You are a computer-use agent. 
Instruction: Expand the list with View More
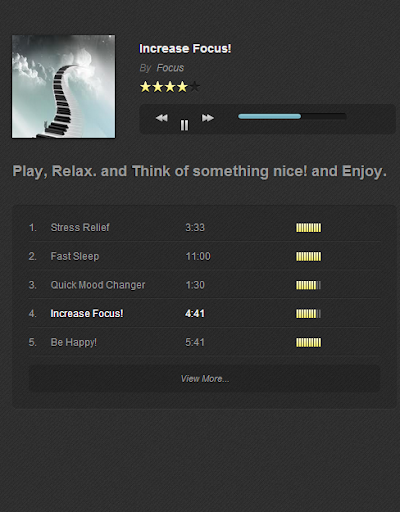pos(204,379)
